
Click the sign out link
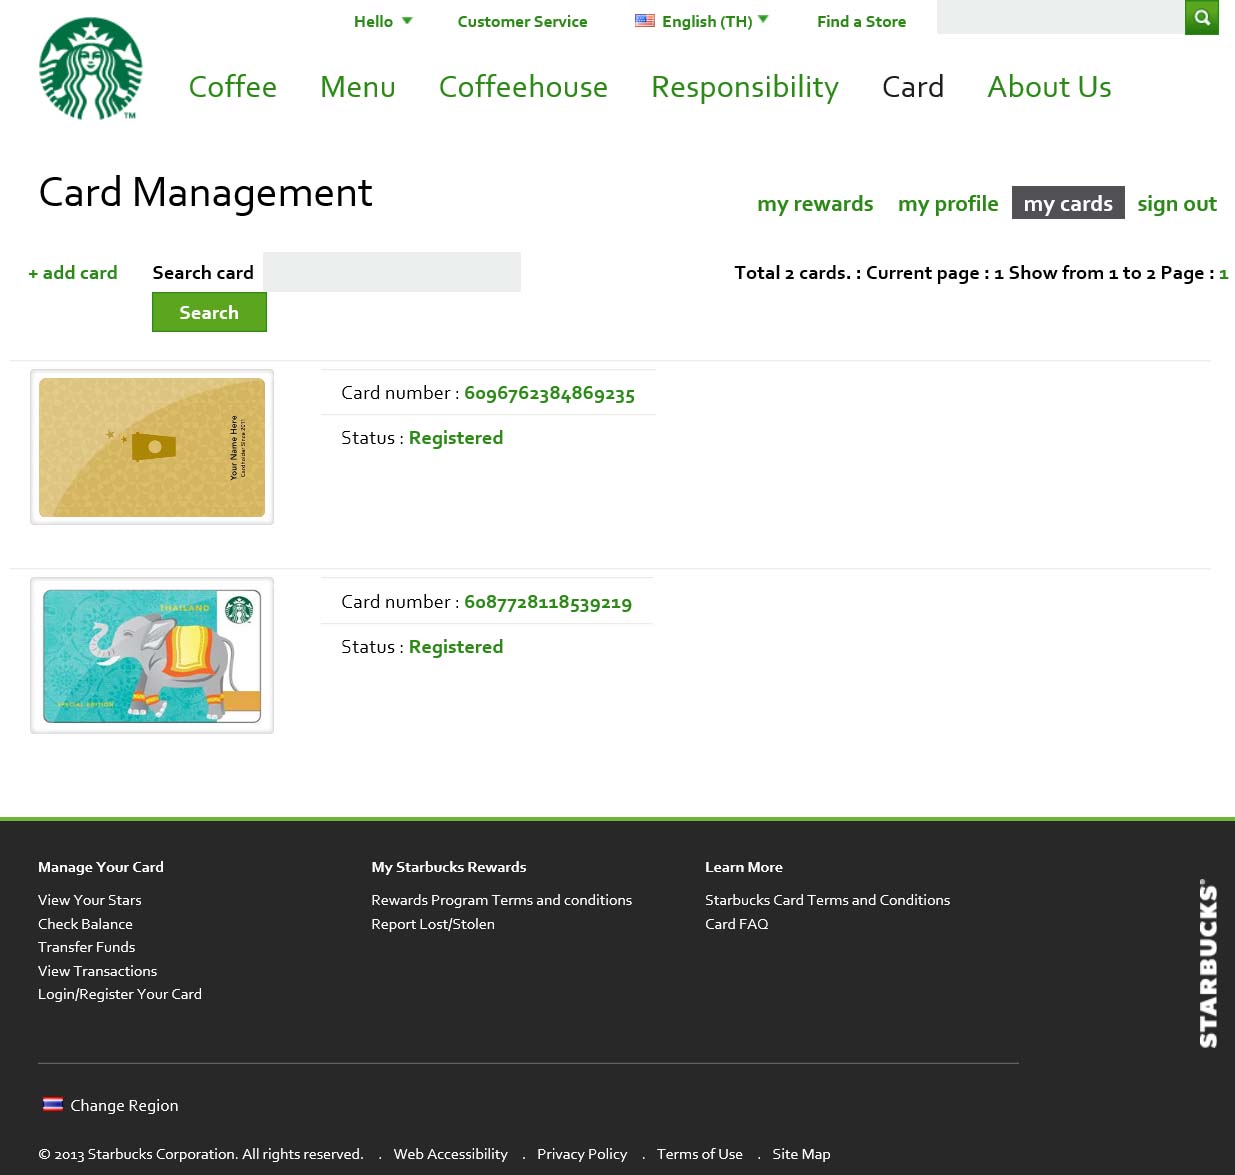[x=1177, y=204]
